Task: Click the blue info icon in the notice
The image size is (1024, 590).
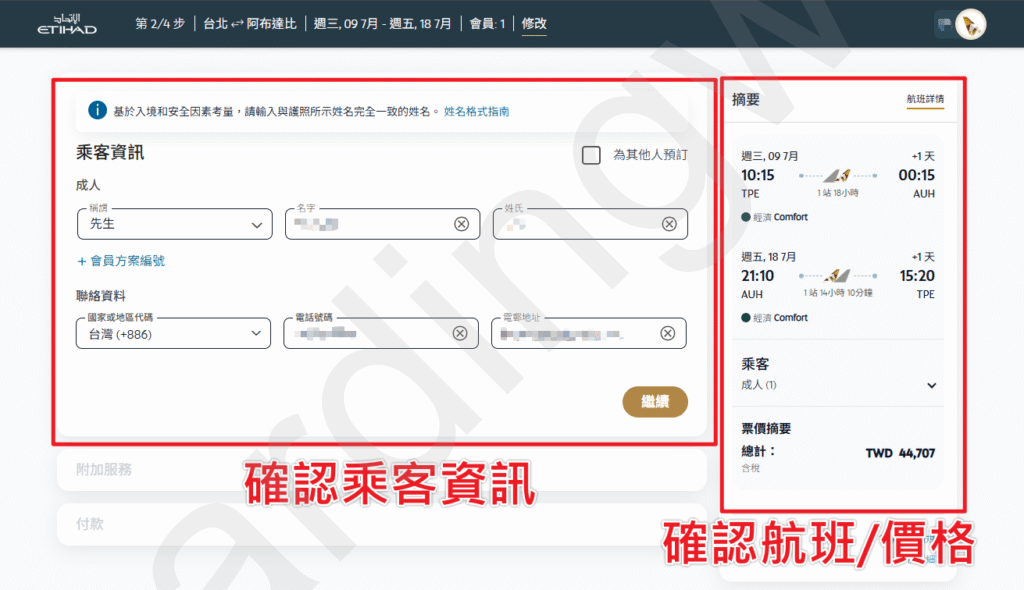Action: pos(97,110)
